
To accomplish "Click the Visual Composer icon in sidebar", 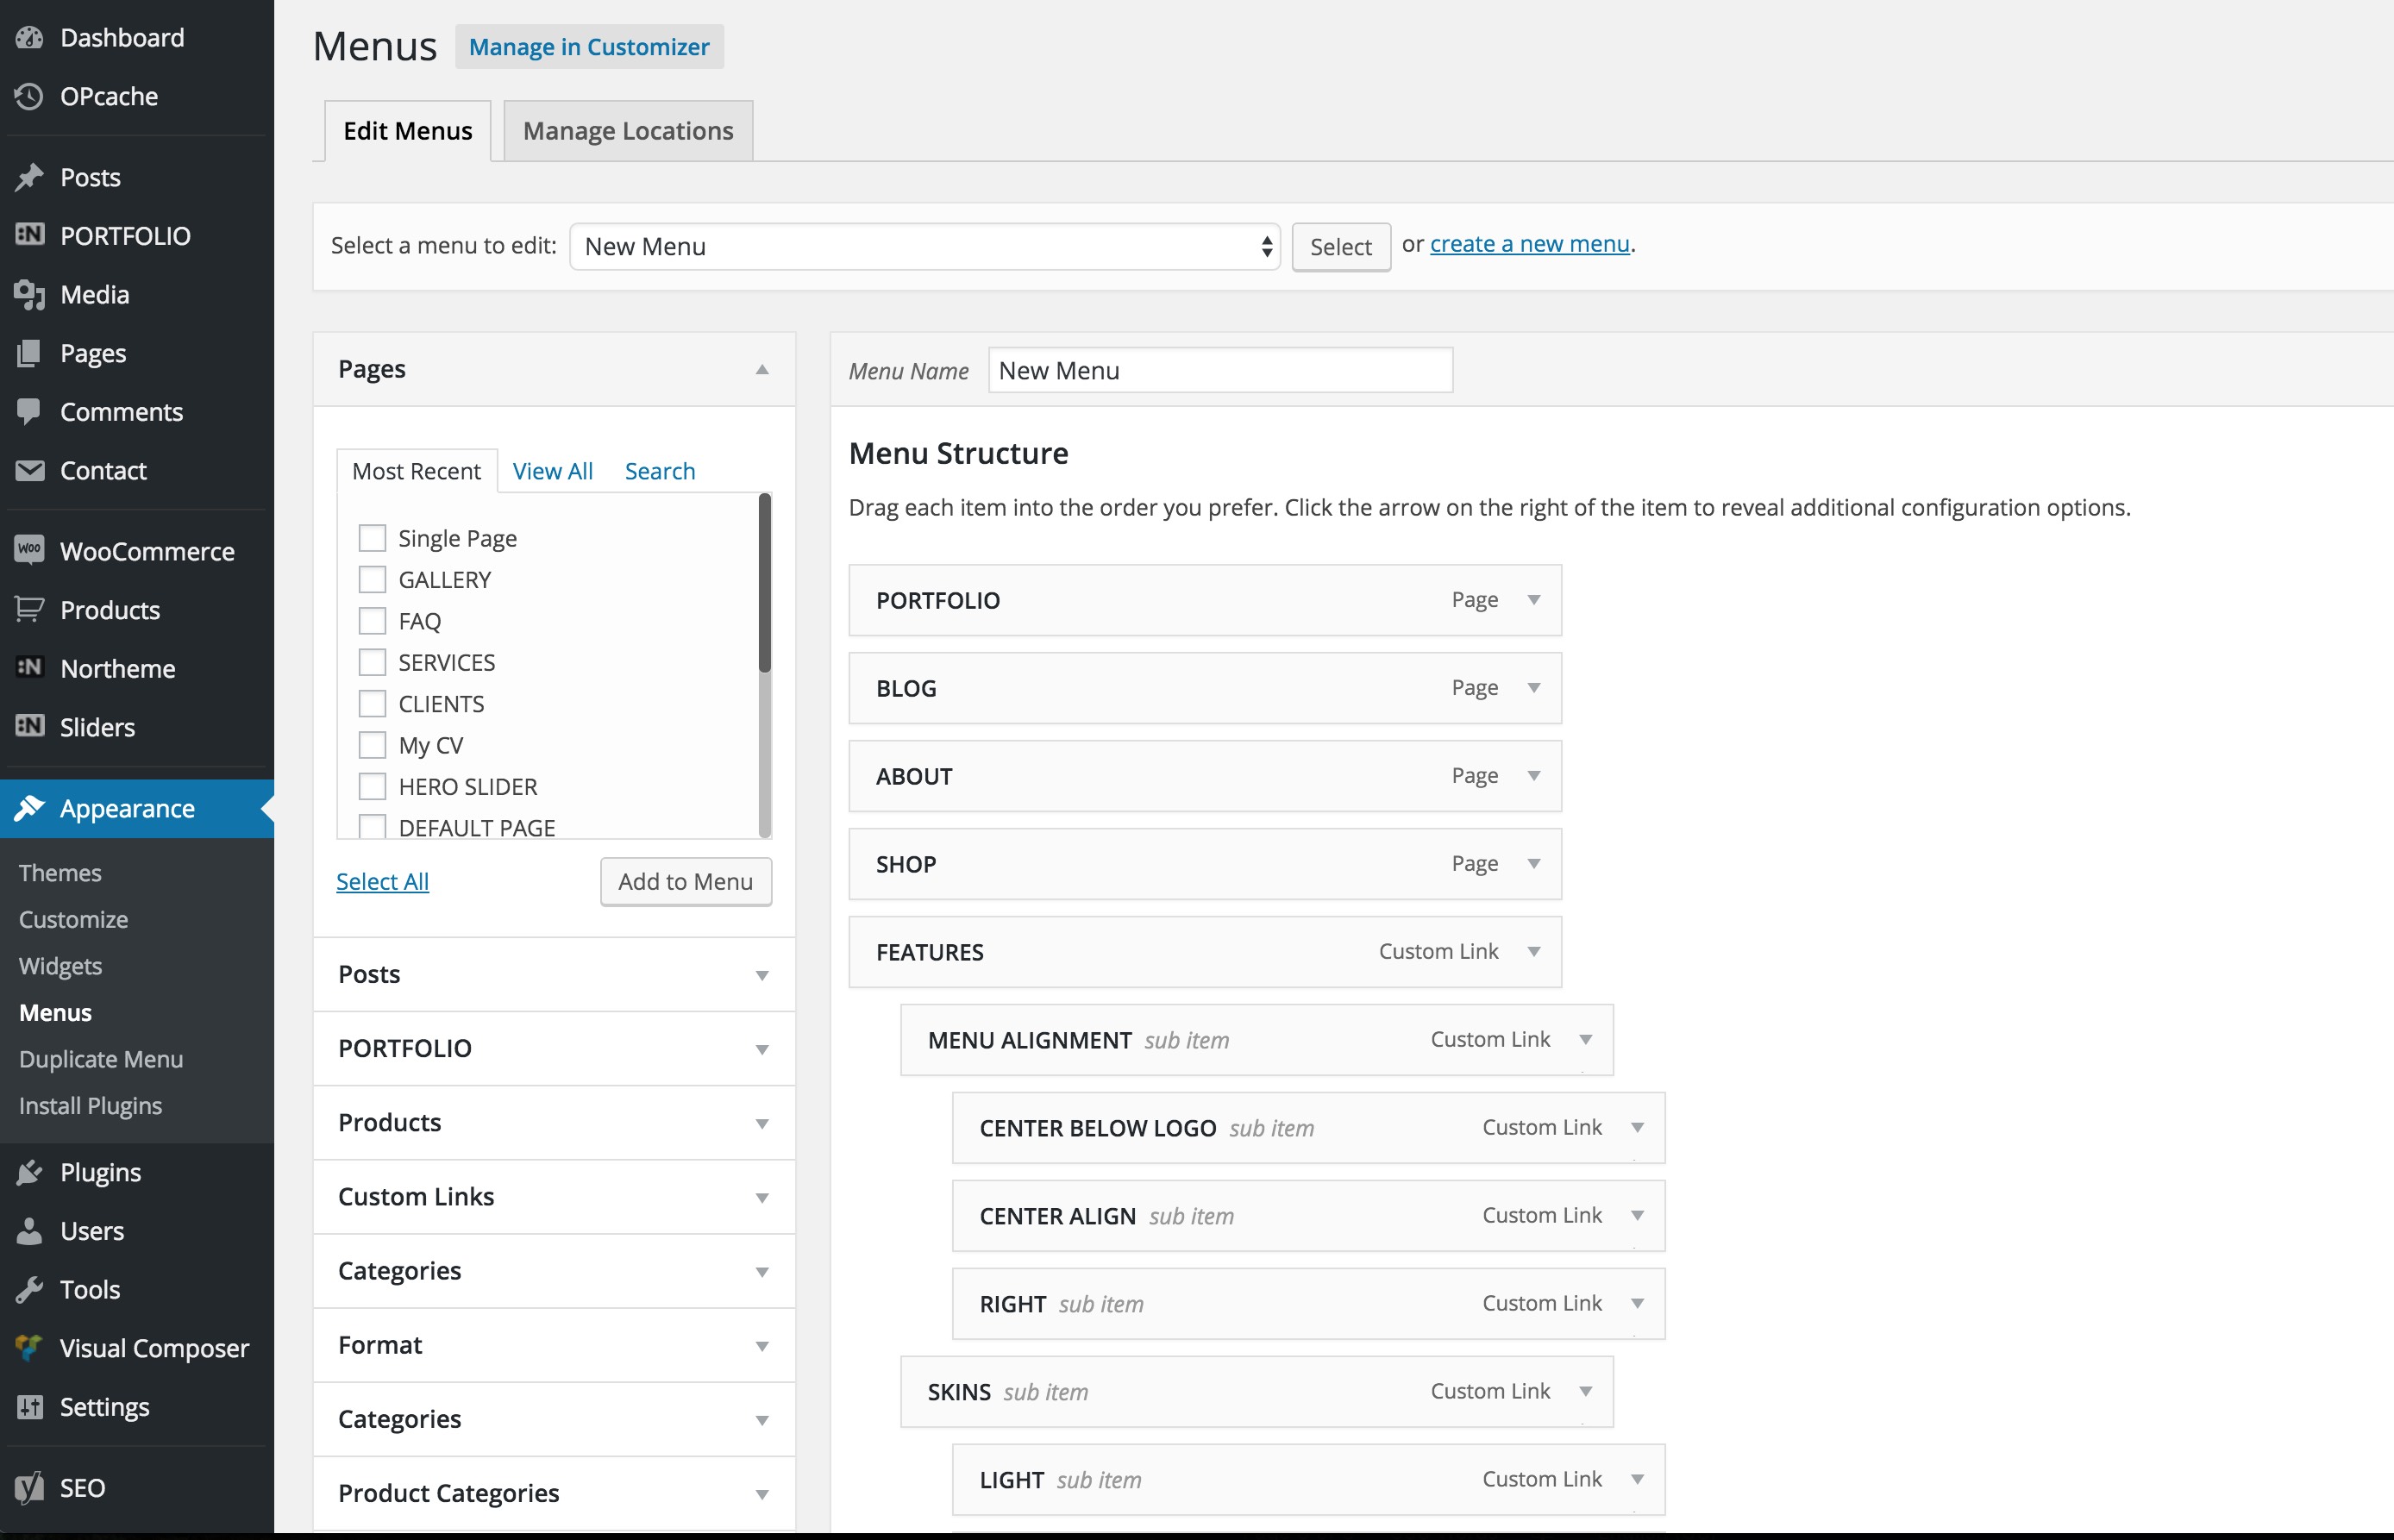I will tap(28, 1346).
